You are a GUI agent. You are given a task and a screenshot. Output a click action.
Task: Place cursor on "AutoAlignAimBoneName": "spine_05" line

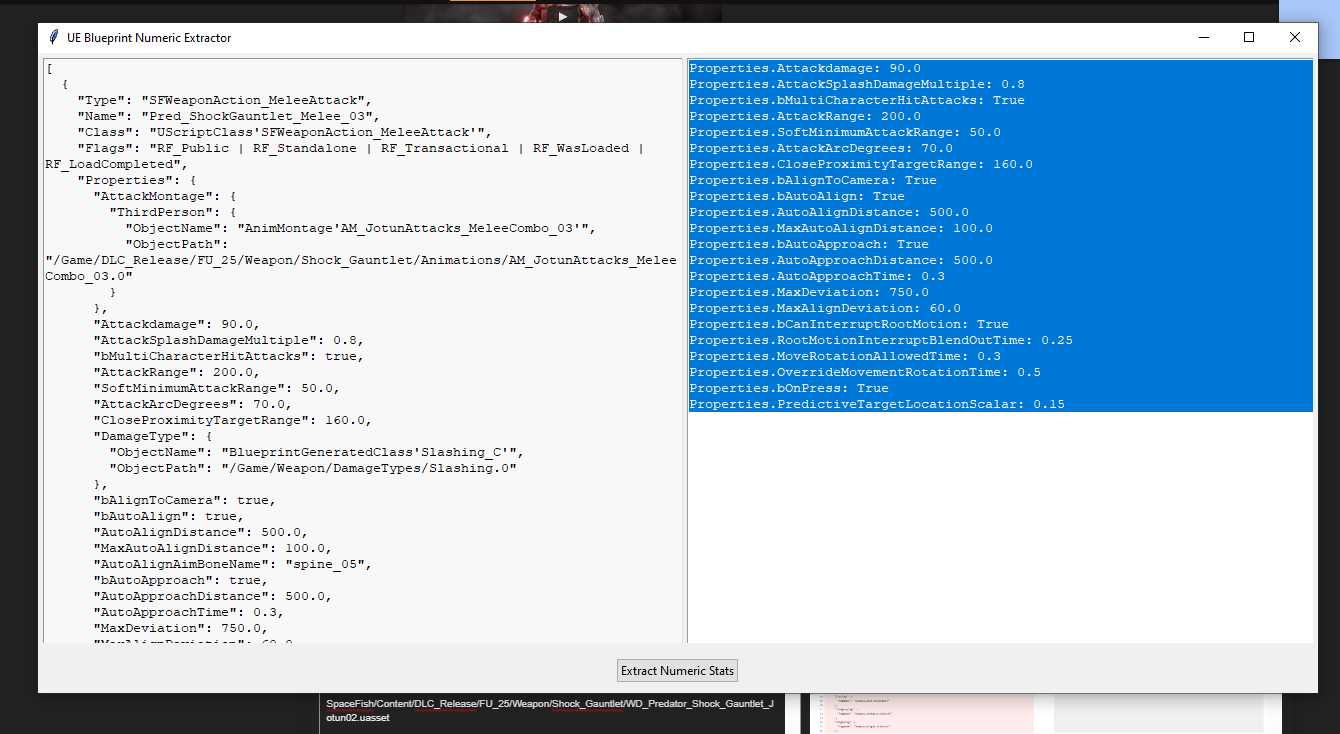(231, 564)
